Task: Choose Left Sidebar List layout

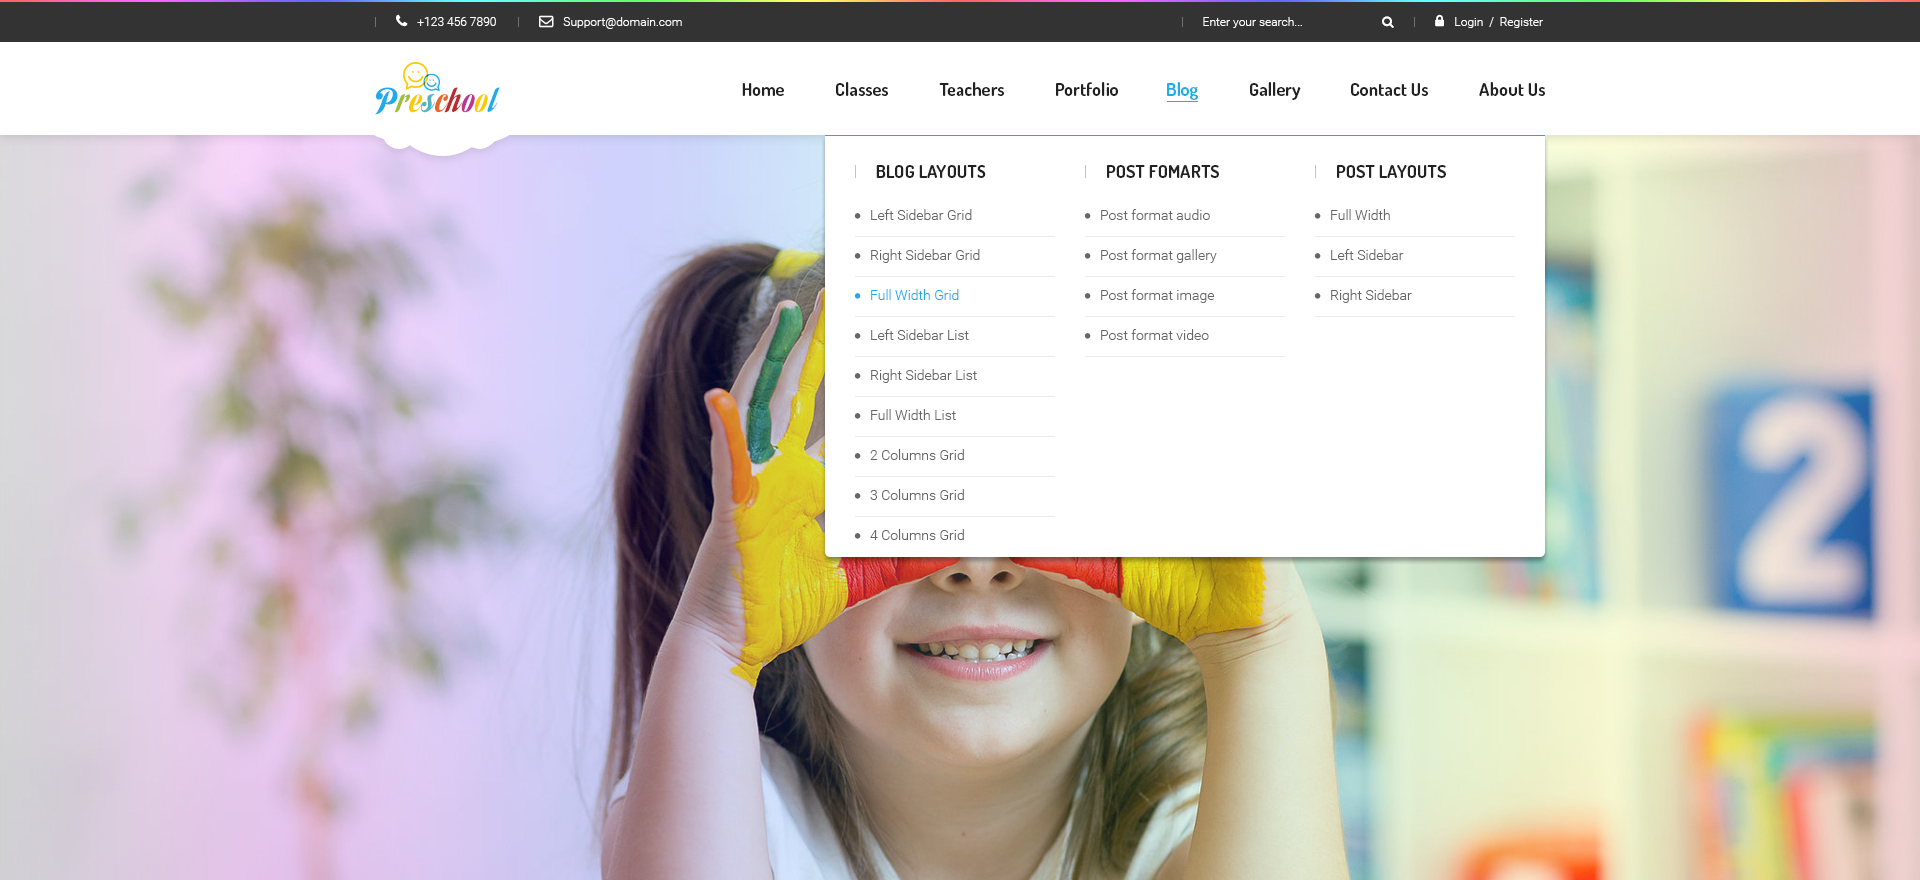Action: [x=919, y=335]
